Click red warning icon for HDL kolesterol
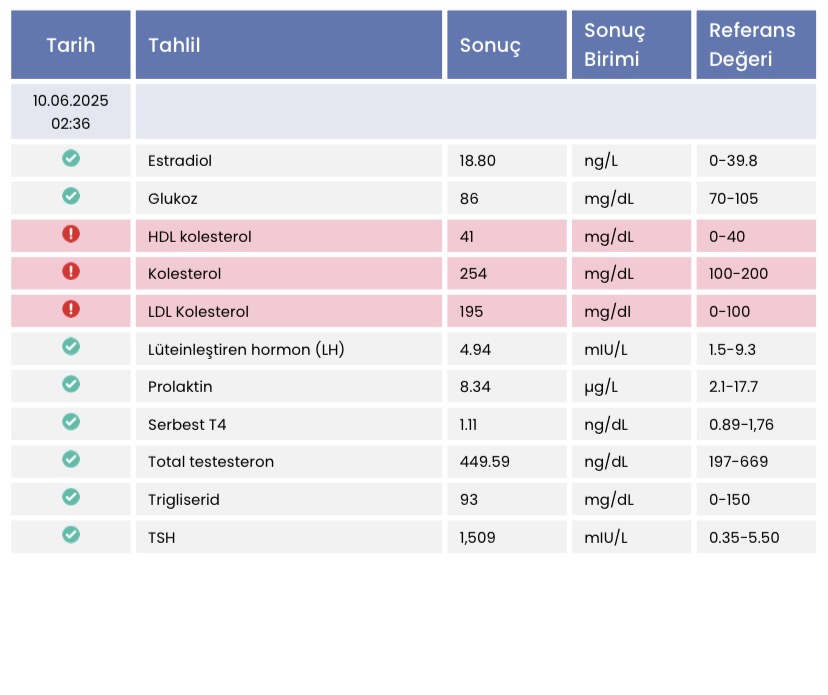 coord(71,233)
